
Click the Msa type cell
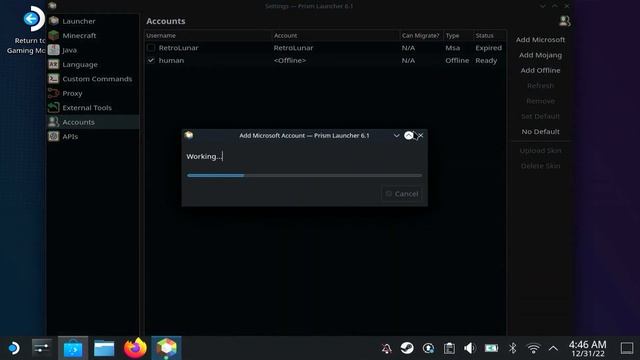point(453,48)
